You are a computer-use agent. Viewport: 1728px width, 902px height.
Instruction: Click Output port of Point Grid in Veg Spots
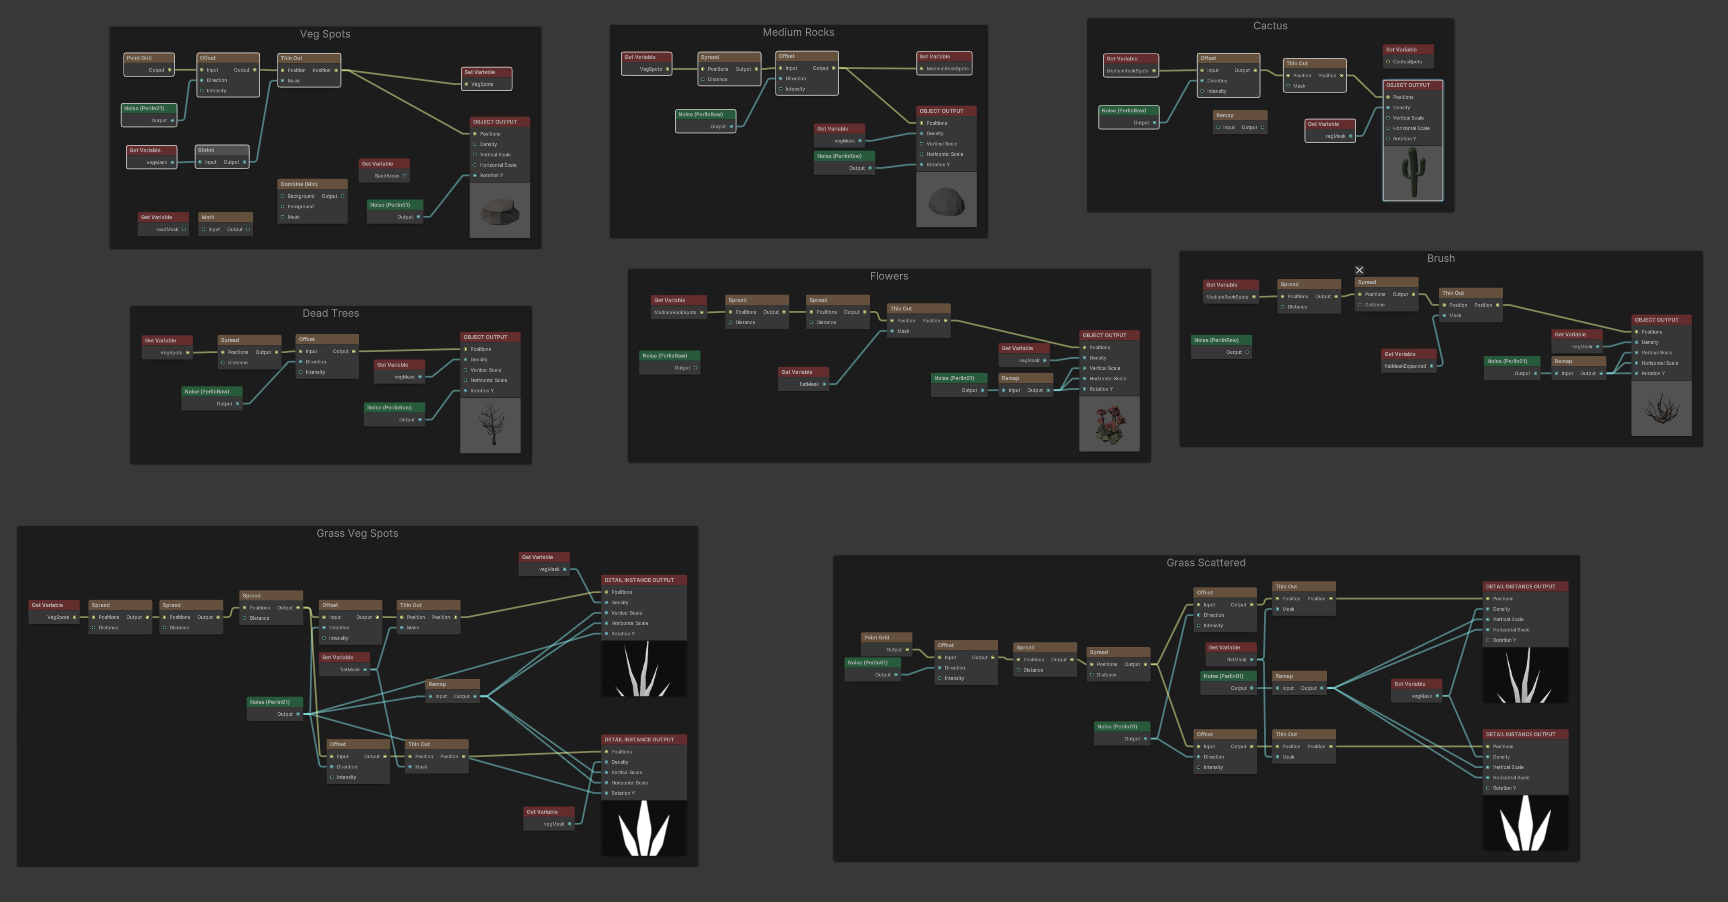point(169,70)
